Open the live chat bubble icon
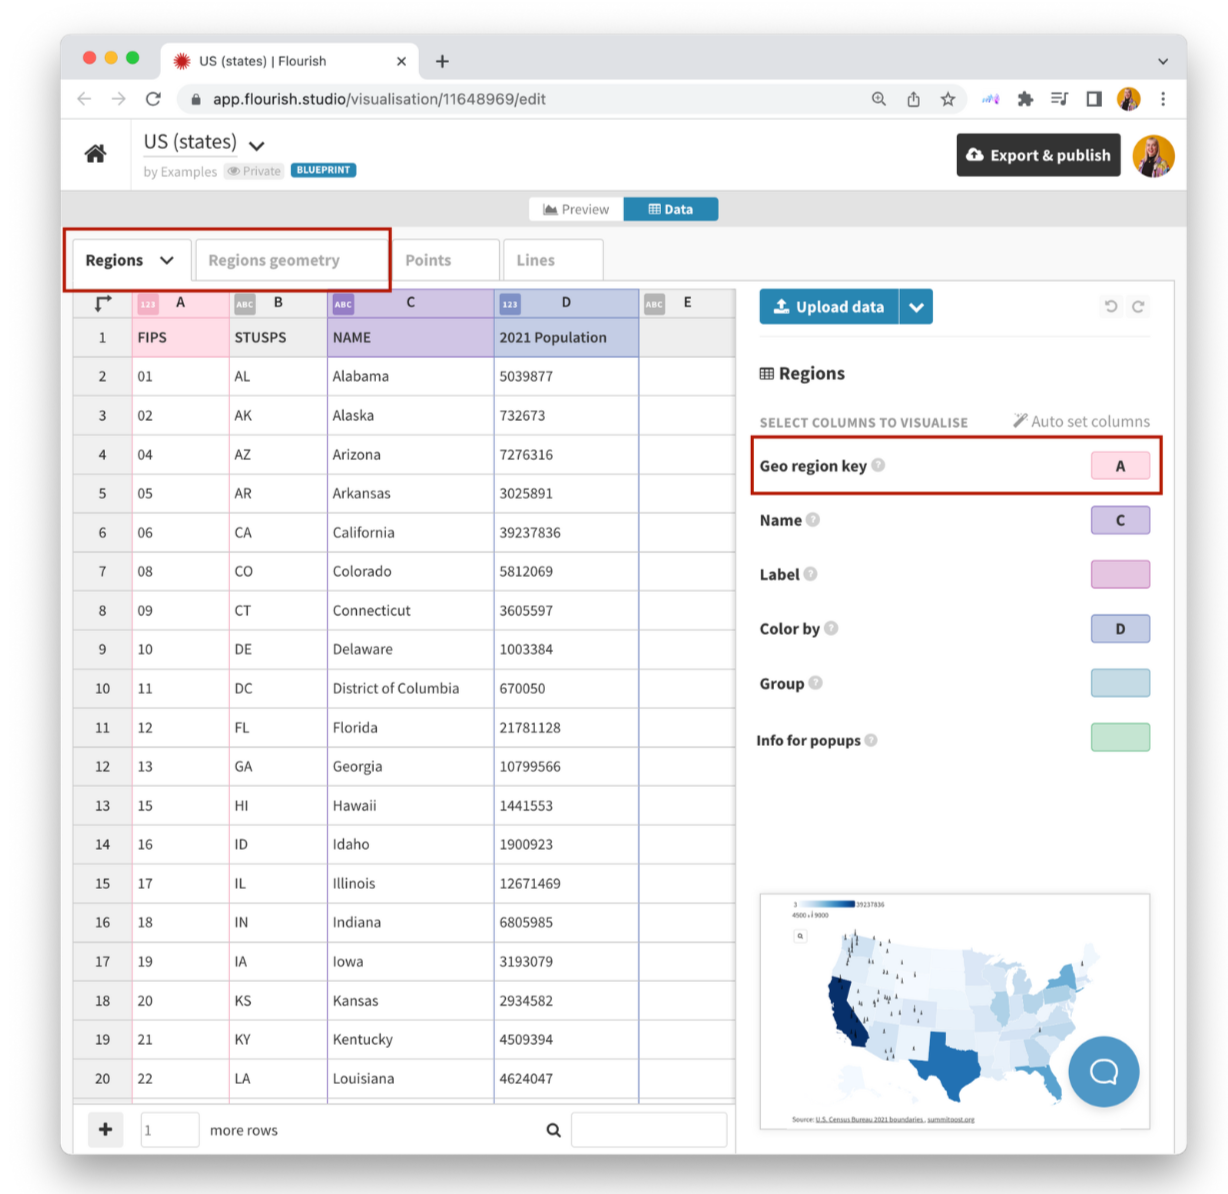The width and height of the screenshot is (1228, 1194). [x=1103, y=1071]
